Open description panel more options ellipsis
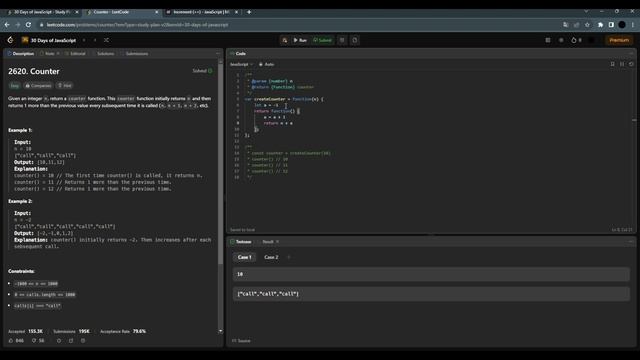Screen dimensions: 640x360 [218, 53]
